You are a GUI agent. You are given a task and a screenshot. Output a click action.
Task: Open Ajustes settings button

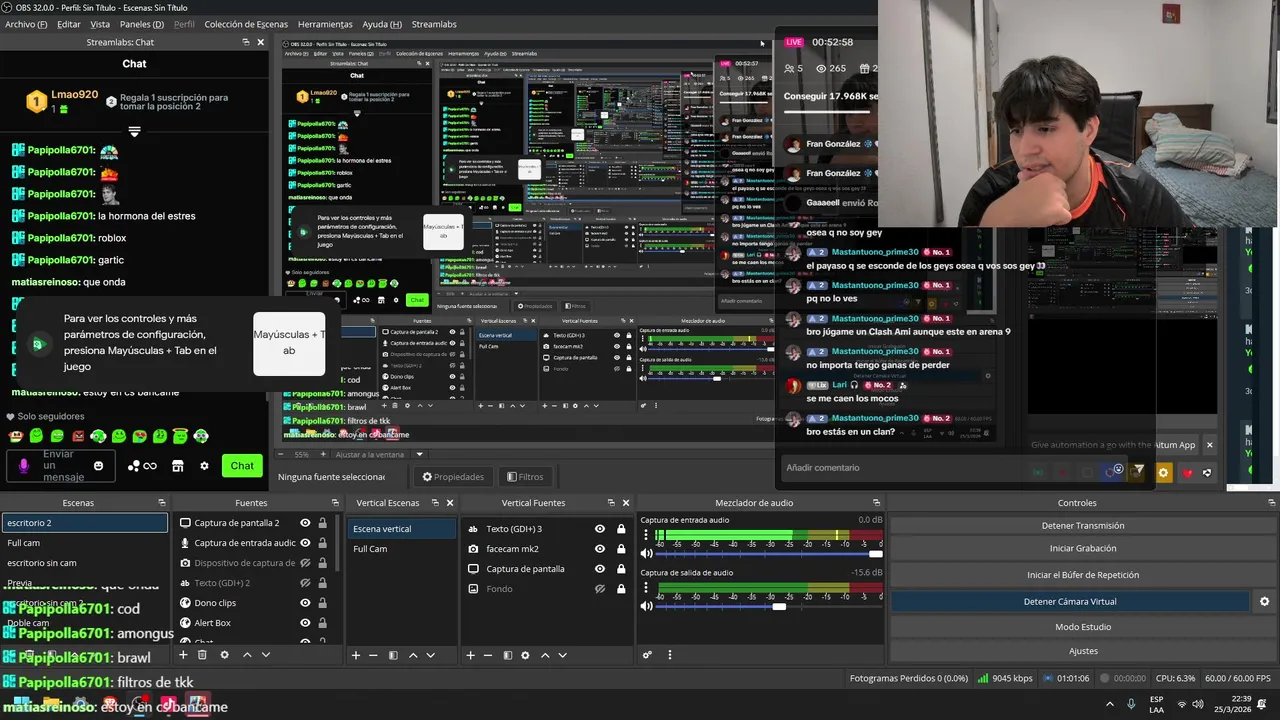(x=1082, y=651)
